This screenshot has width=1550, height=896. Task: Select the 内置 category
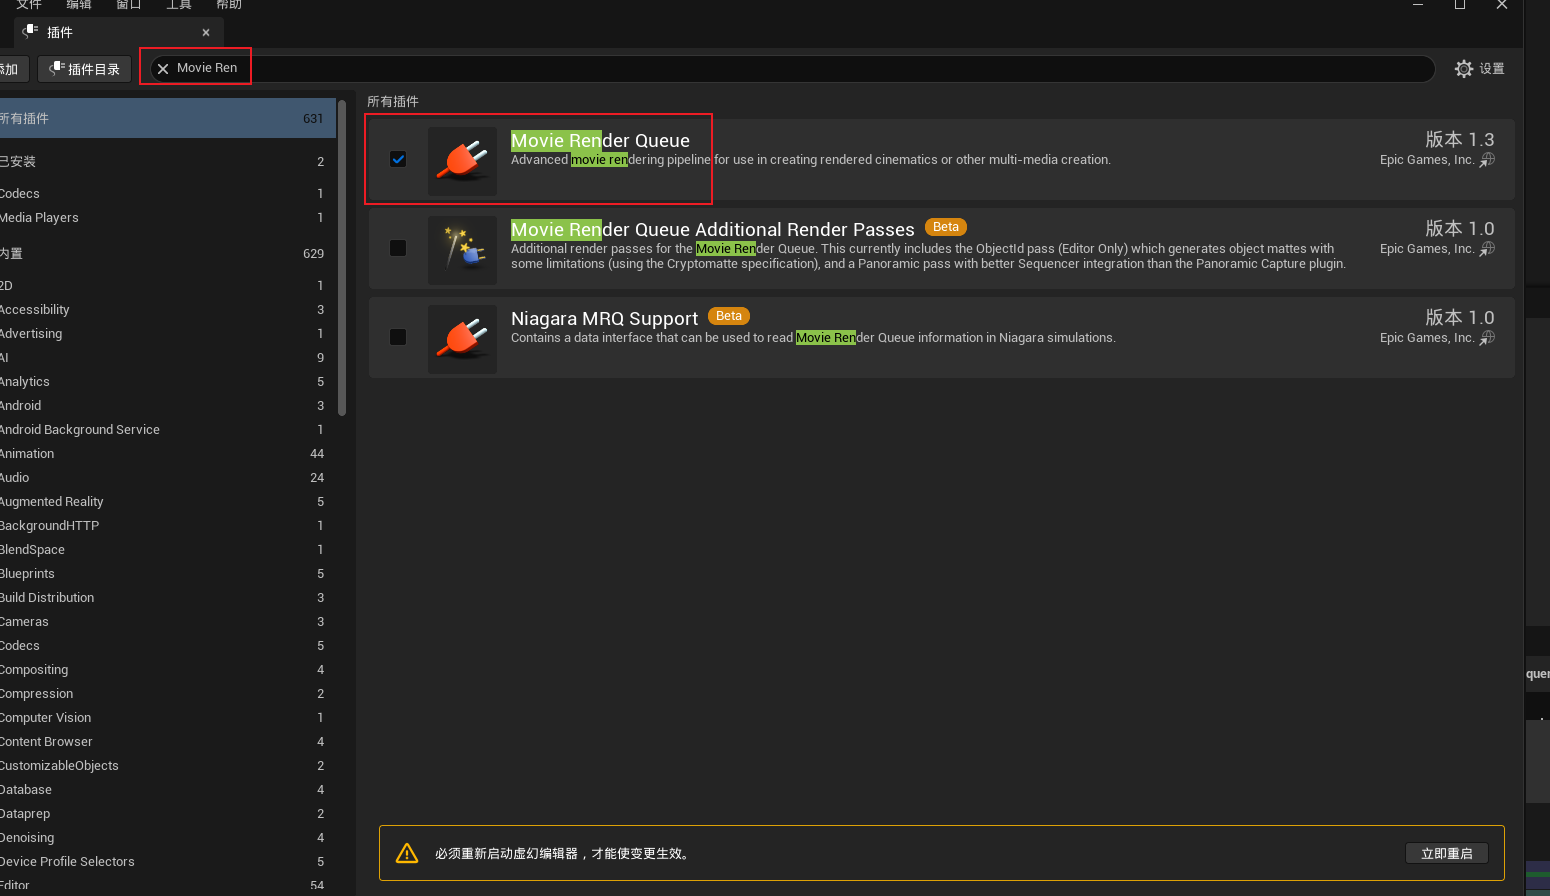(x=168, y=254)
